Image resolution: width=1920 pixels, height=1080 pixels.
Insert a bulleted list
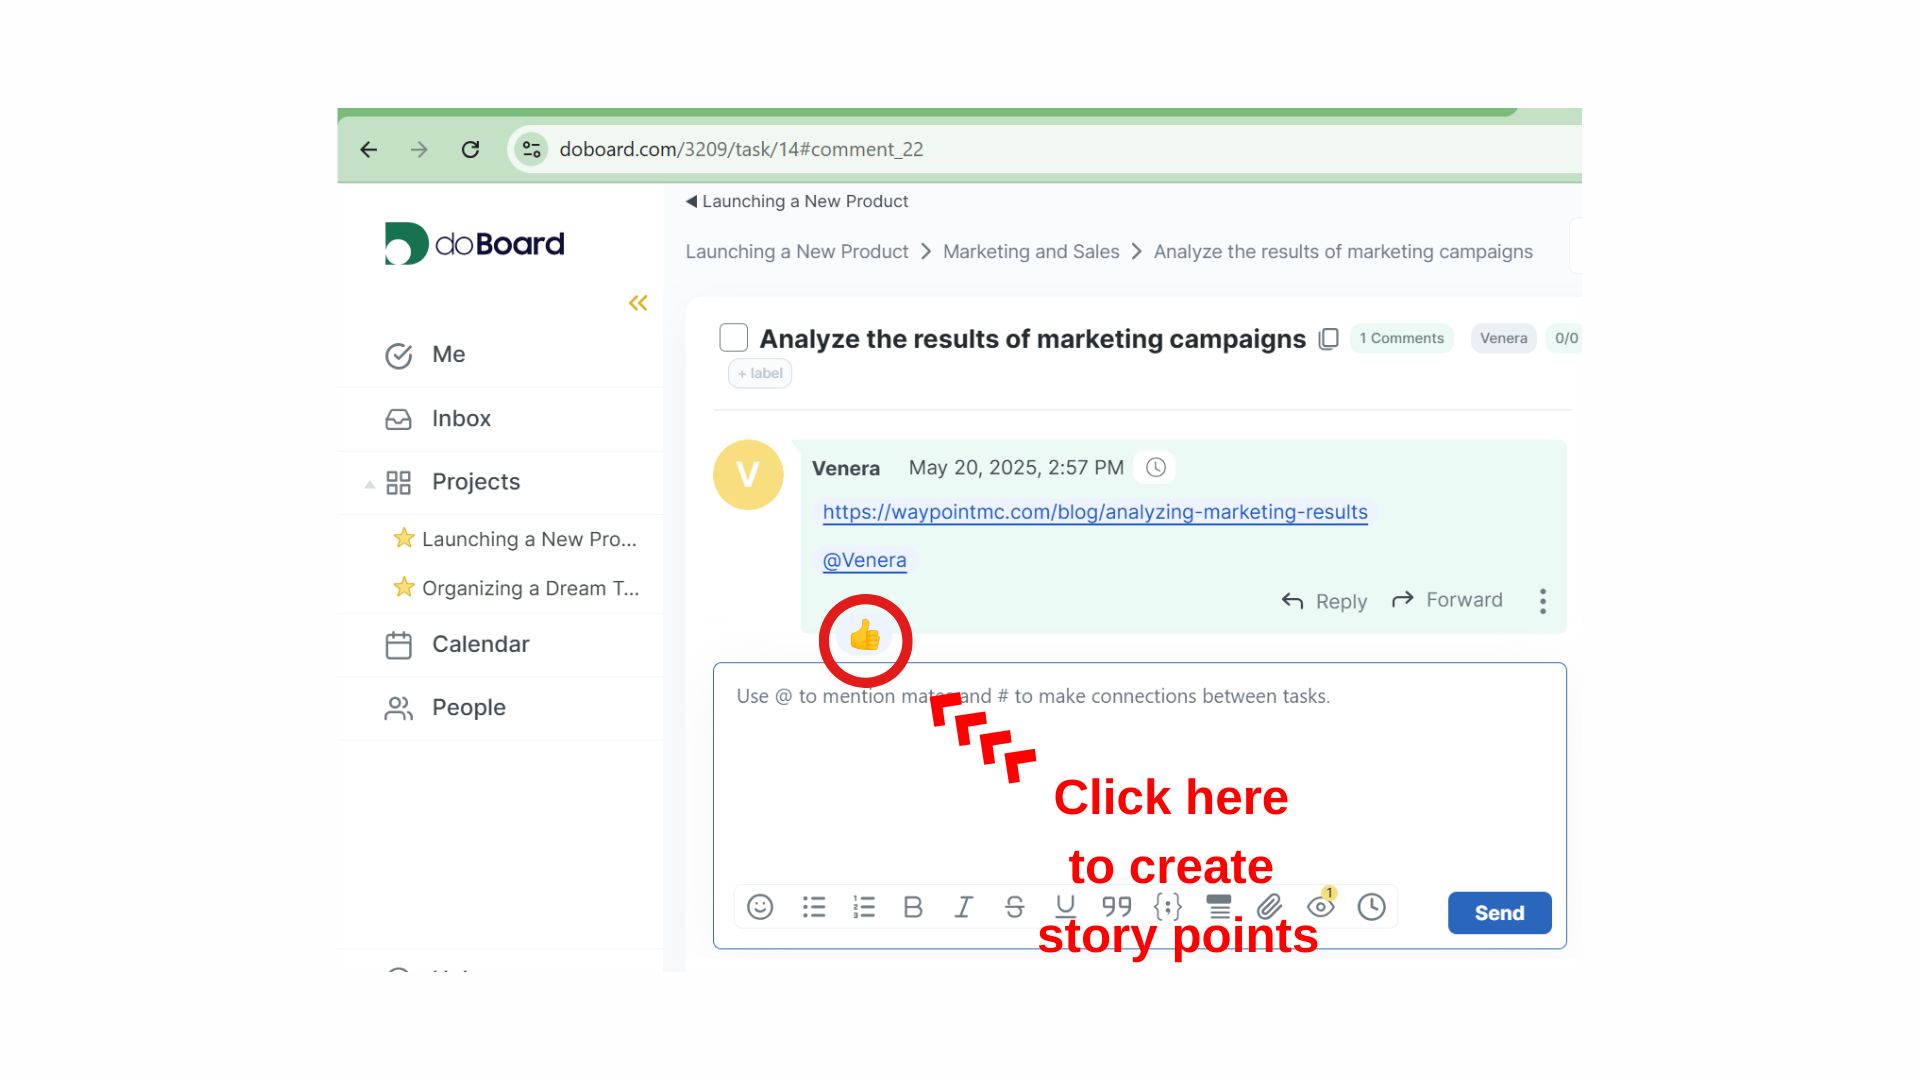pyautogui.click(x=813, y=907)
